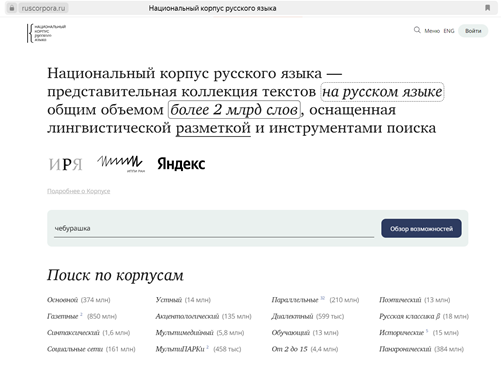This screenshot has height=367, width=502.
Task: Open the Меню header item
Action: click(x=432, y=31)
